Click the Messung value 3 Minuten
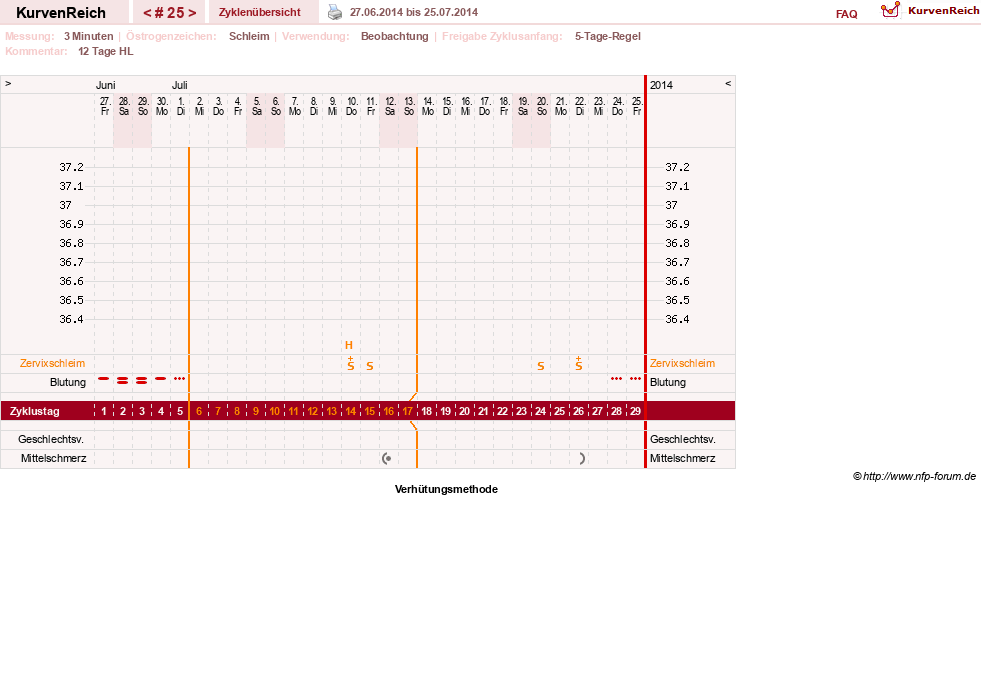This screenshot has width=981, height=688. [88, 36]
